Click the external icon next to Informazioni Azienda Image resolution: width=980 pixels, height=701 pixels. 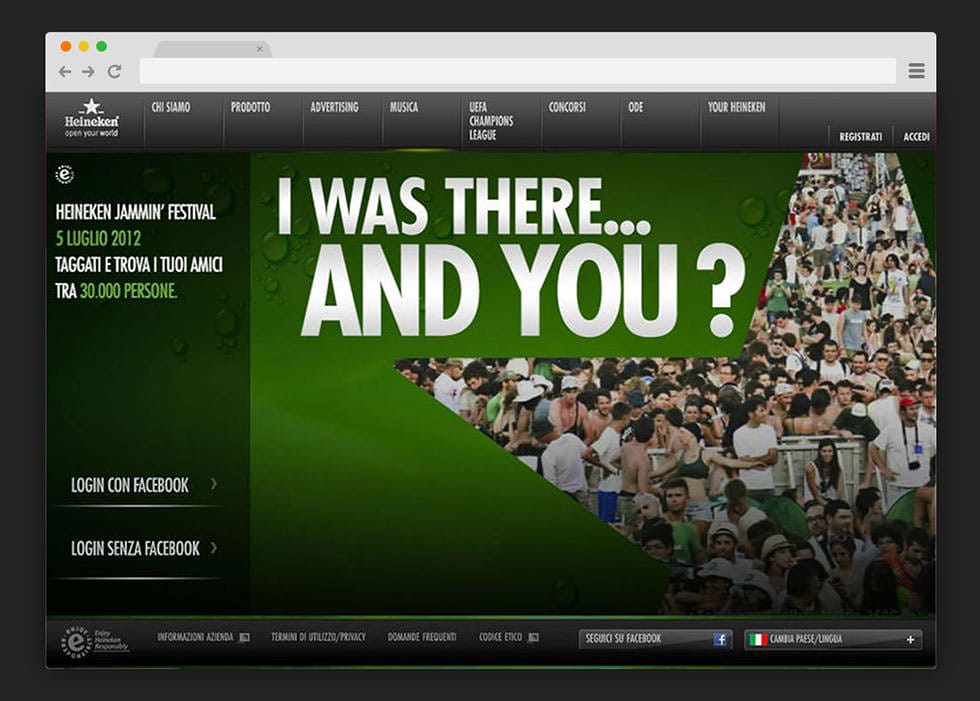pyautogui.click(x=244, y=637)
